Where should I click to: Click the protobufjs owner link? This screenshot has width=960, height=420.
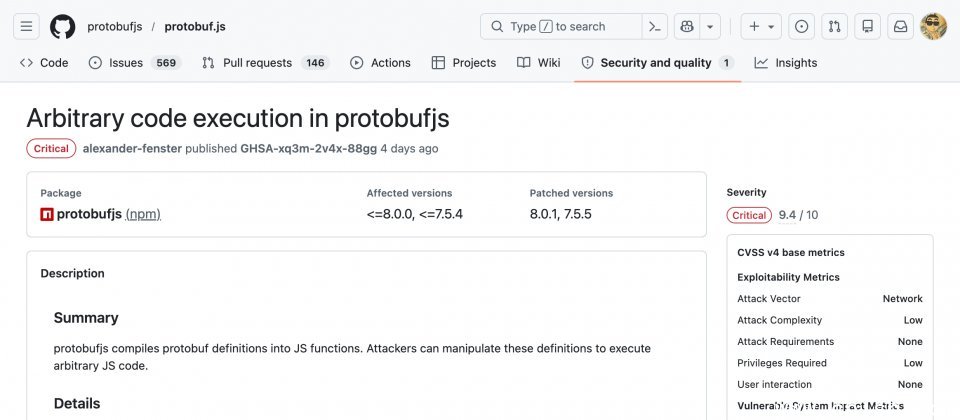[113, 26]
